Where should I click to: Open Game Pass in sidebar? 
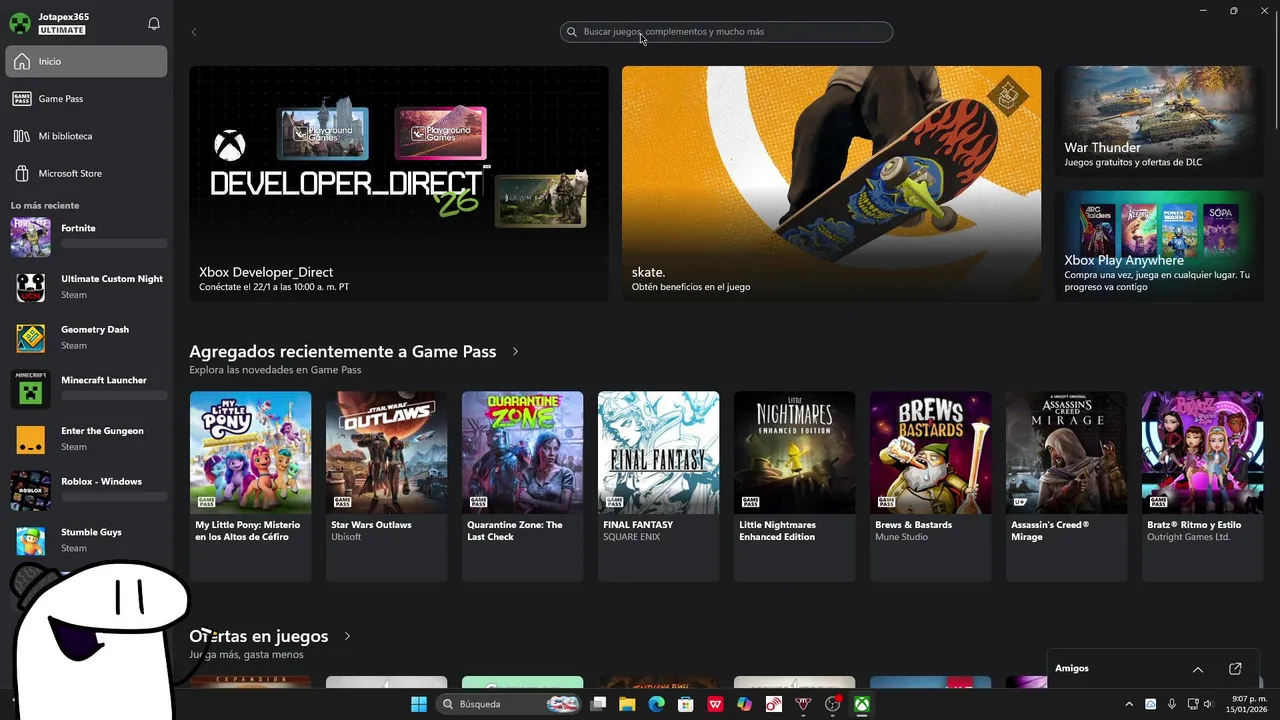(86, 99)
